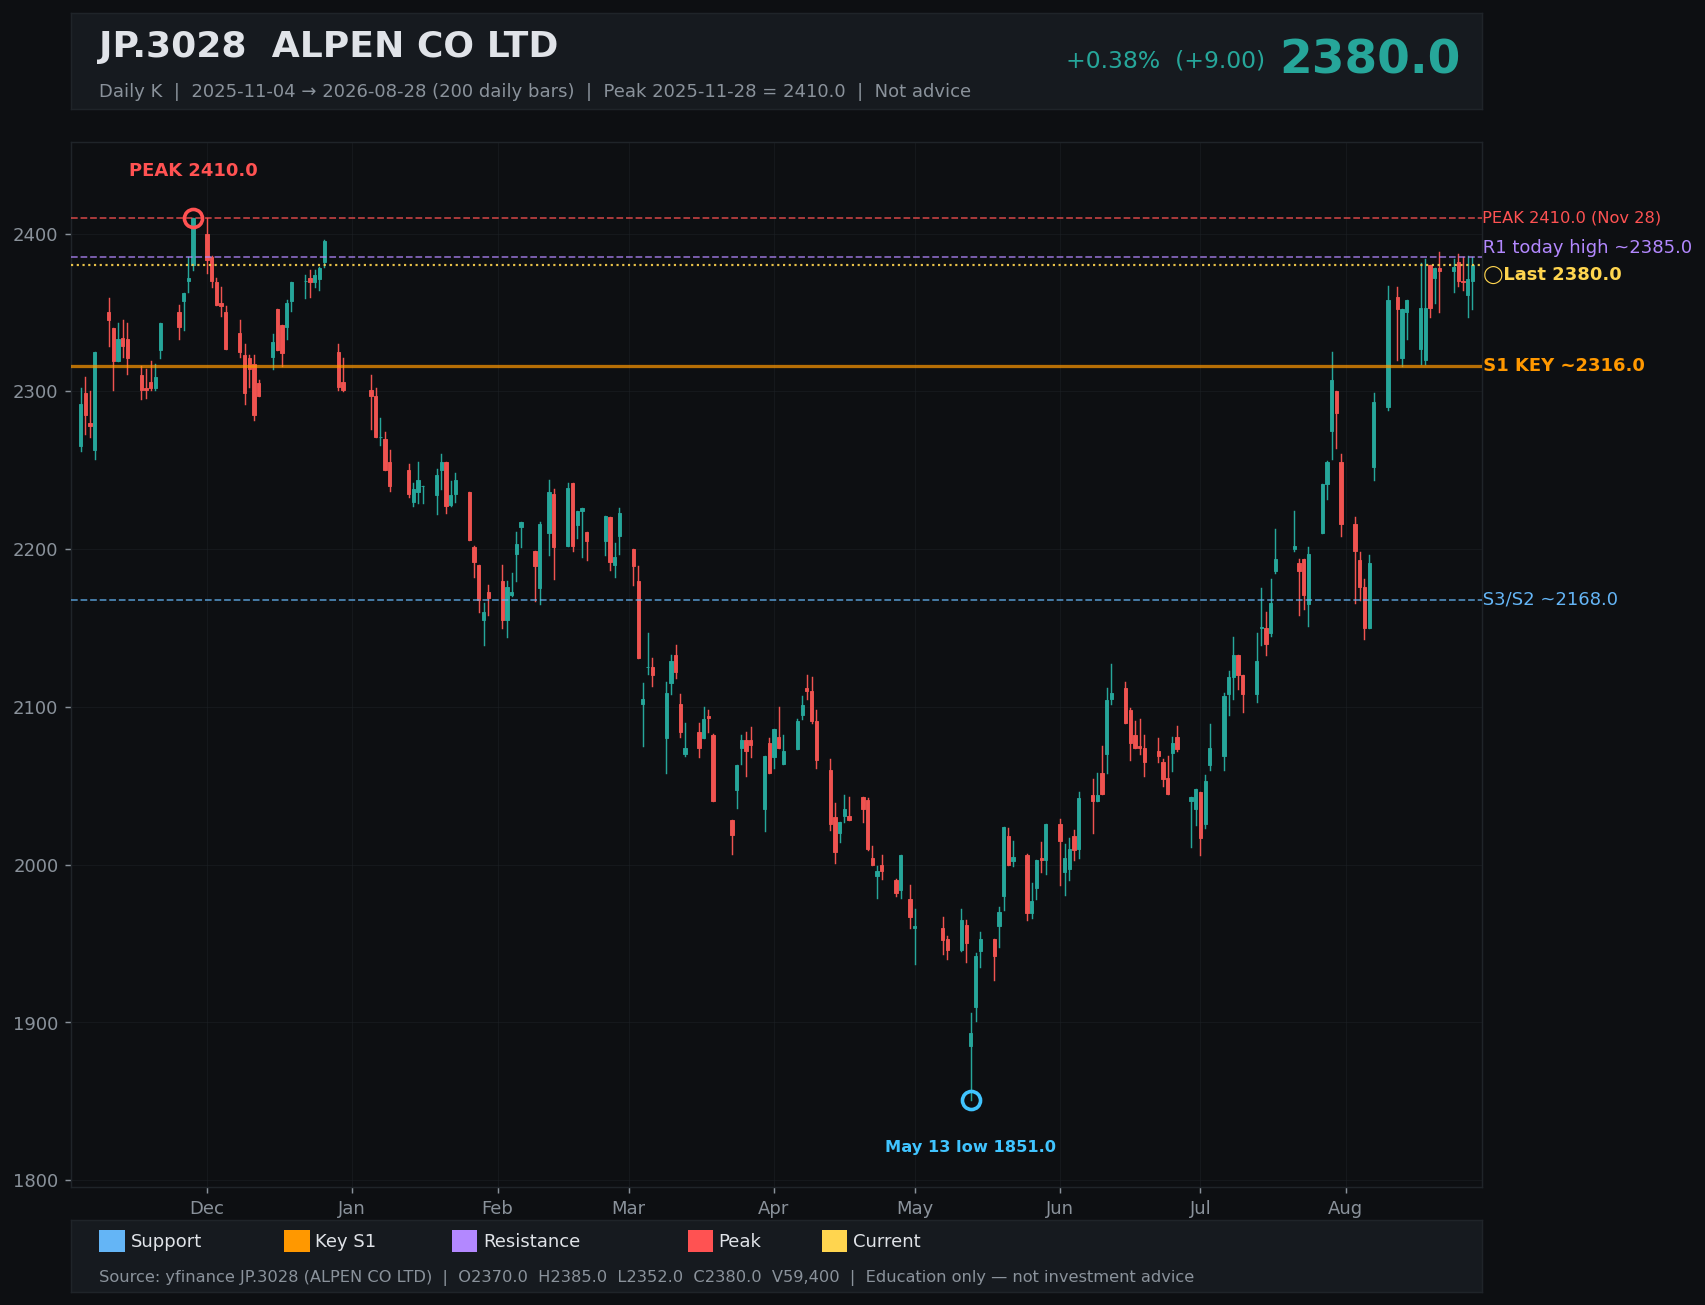1705x1305 pixels.
Task: Click the 'Dec' x-axis label
Action: click(207, 1208)
